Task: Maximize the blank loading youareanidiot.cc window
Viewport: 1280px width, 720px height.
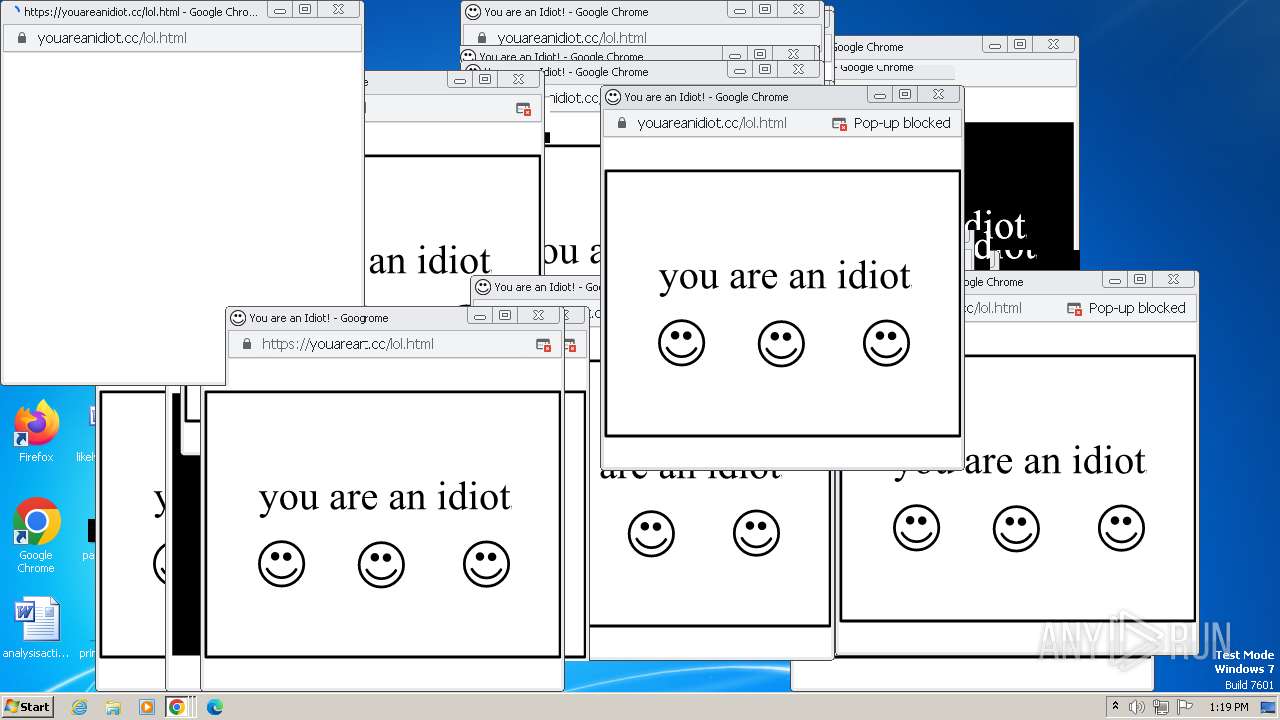Action: pyautogui.click(x=305, y=9)
